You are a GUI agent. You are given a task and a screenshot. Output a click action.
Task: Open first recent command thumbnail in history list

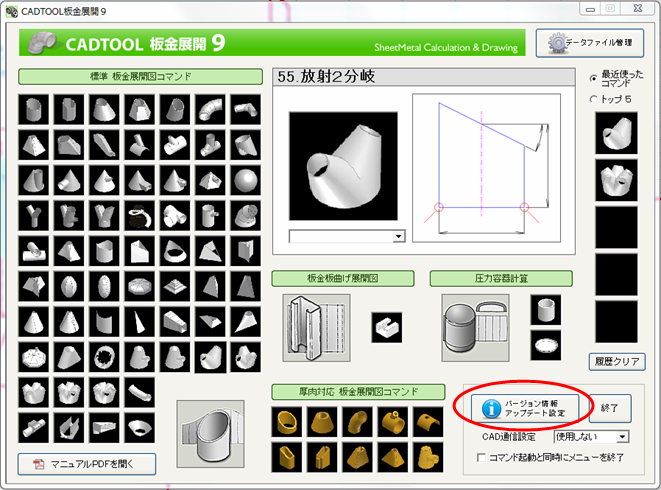(x=616, y=133)
